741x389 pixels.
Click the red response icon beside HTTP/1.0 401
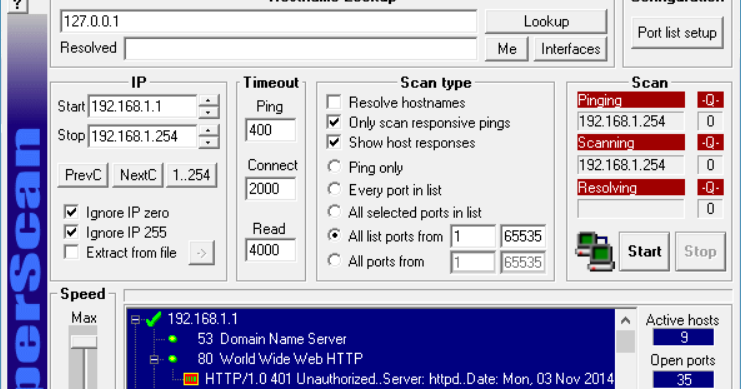191,379
